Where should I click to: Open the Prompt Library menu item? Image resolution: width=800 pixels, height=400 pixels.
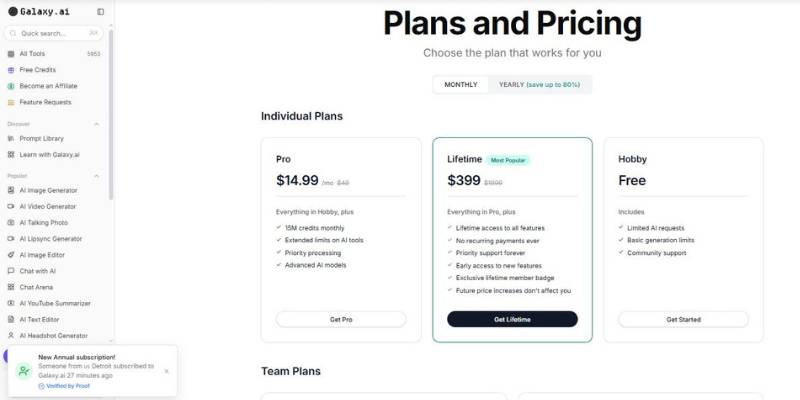point(41,138)
